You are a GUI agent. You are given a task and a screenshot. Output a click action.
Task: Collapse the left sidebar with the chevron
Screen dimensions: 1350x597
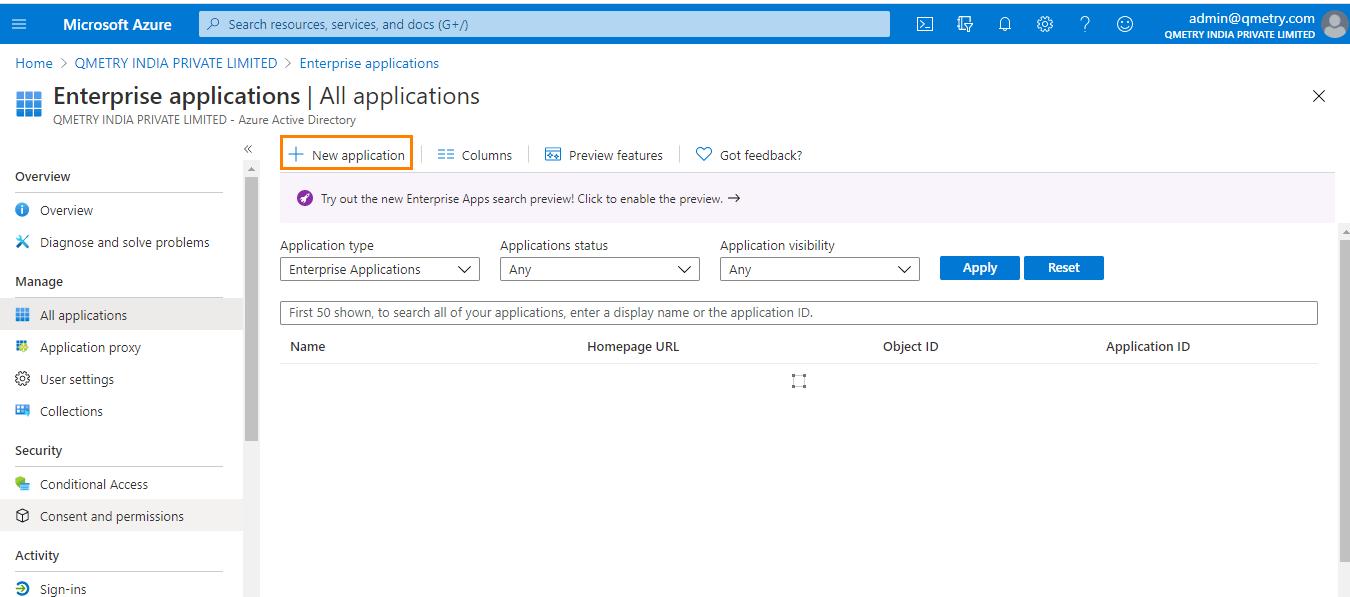pyautogui.click(x=248, y=147)
